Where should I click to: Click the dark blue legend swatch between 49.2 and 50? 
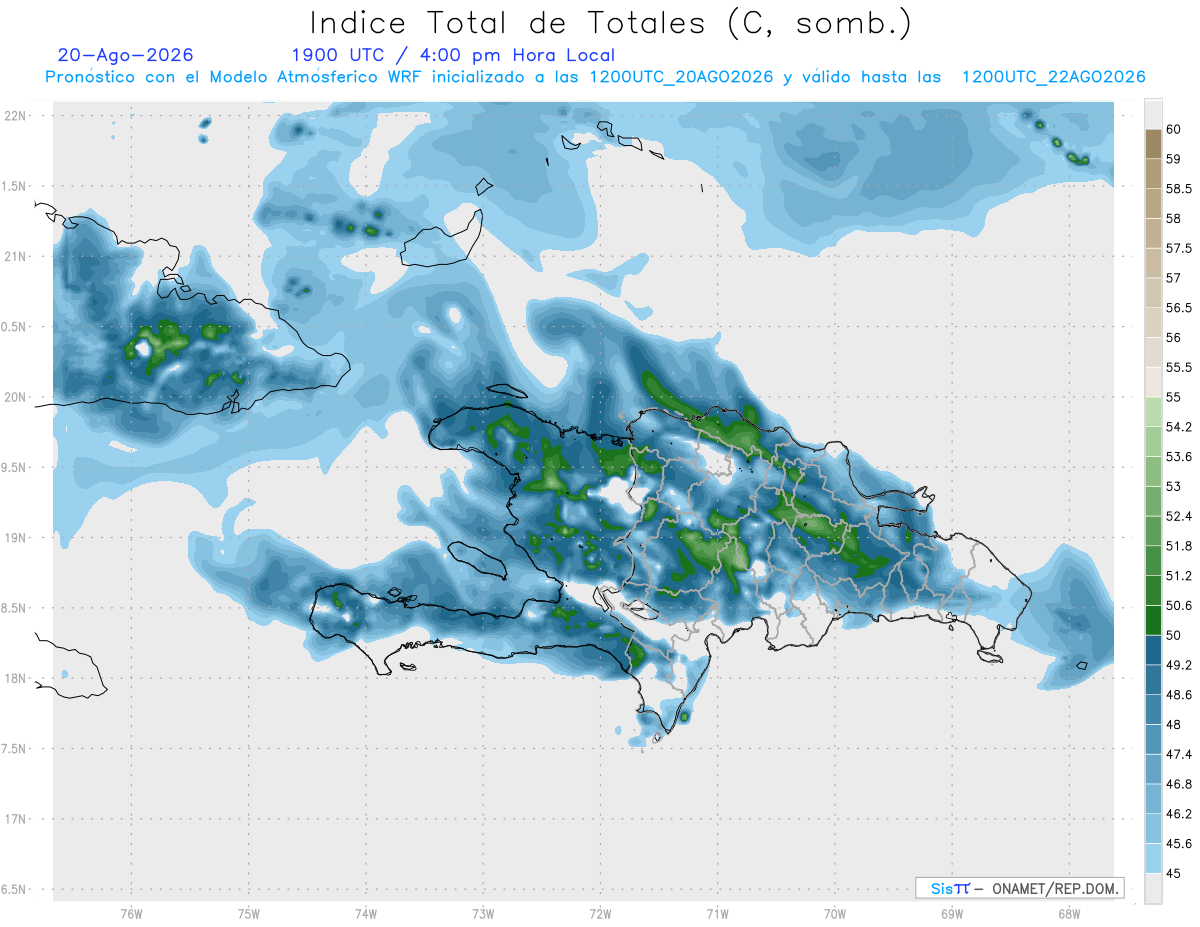(x=1153, y=650)
